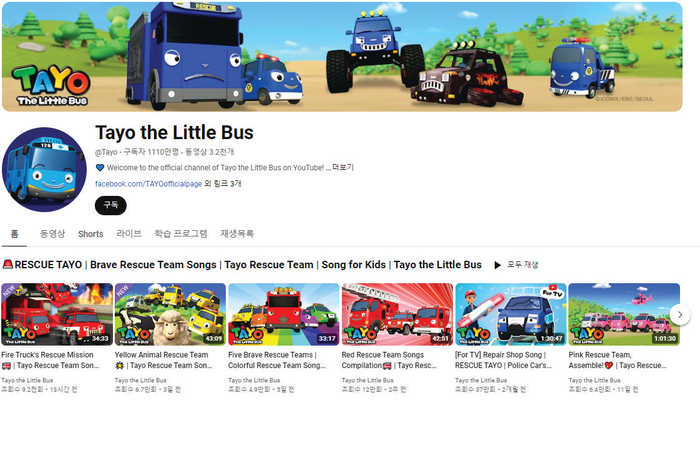Open the Shorts tab
Viewport: 700px width, 466px height.
point(91,234)
